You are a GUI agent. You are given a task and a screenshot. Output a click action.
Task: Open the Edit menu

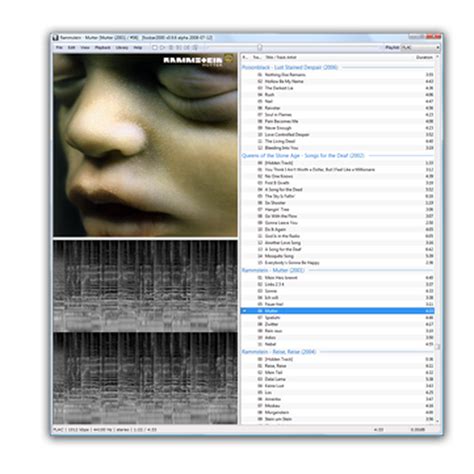(71, 48)
